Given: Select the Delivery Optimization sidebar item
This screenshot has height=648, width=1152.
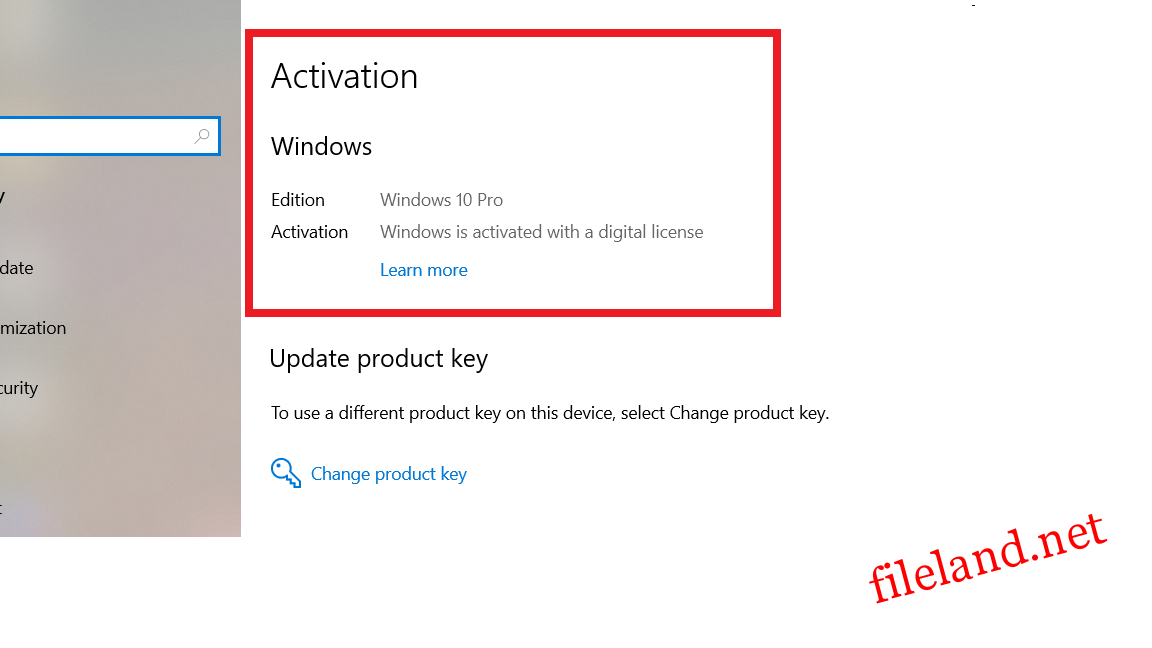Looking at the screenshot, I should 33,328.
